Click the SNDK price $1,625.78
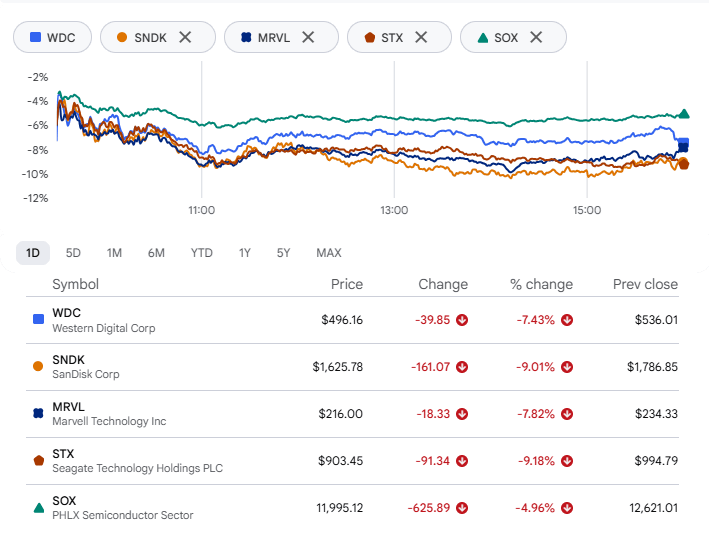This screenshot has width=709, height=540. tap(338, 367)
